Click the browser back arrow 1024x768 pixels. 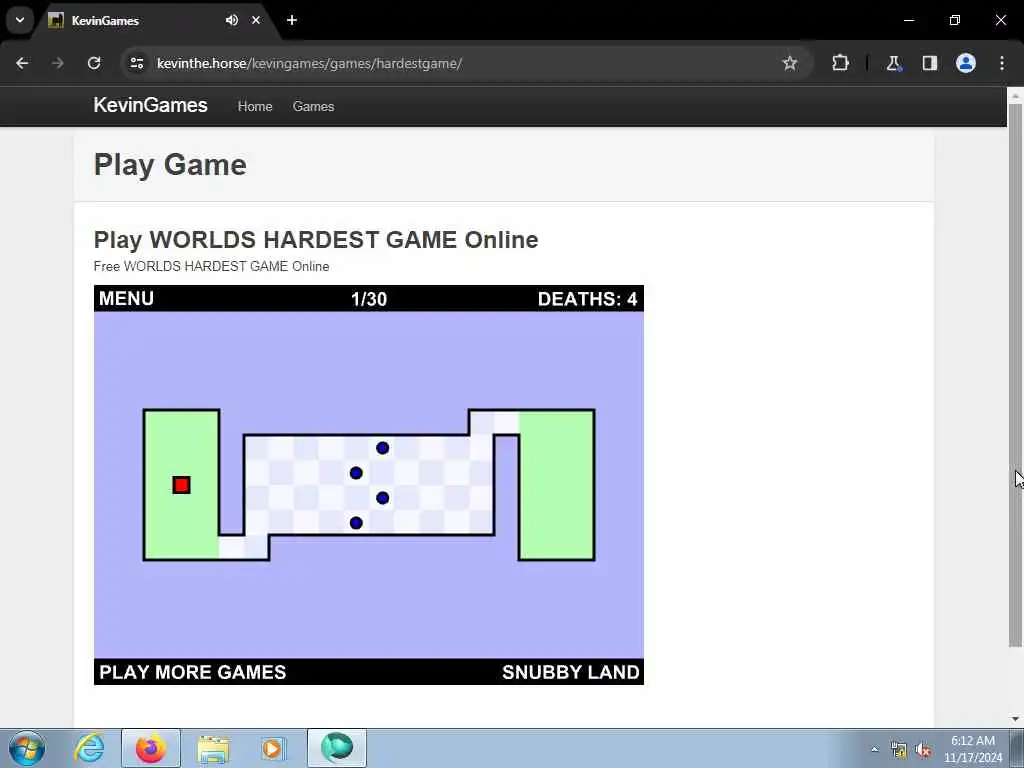click(x=22, y=63)
